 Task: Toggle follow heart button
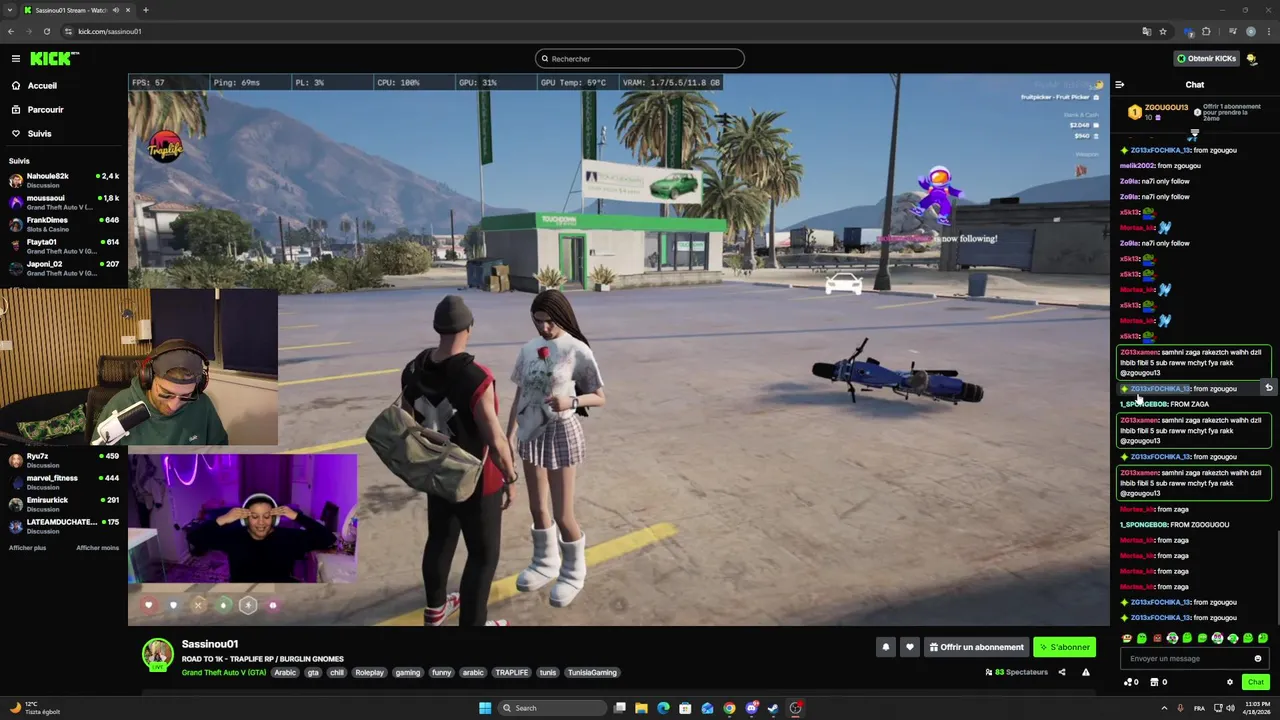(x=909, y=647)
